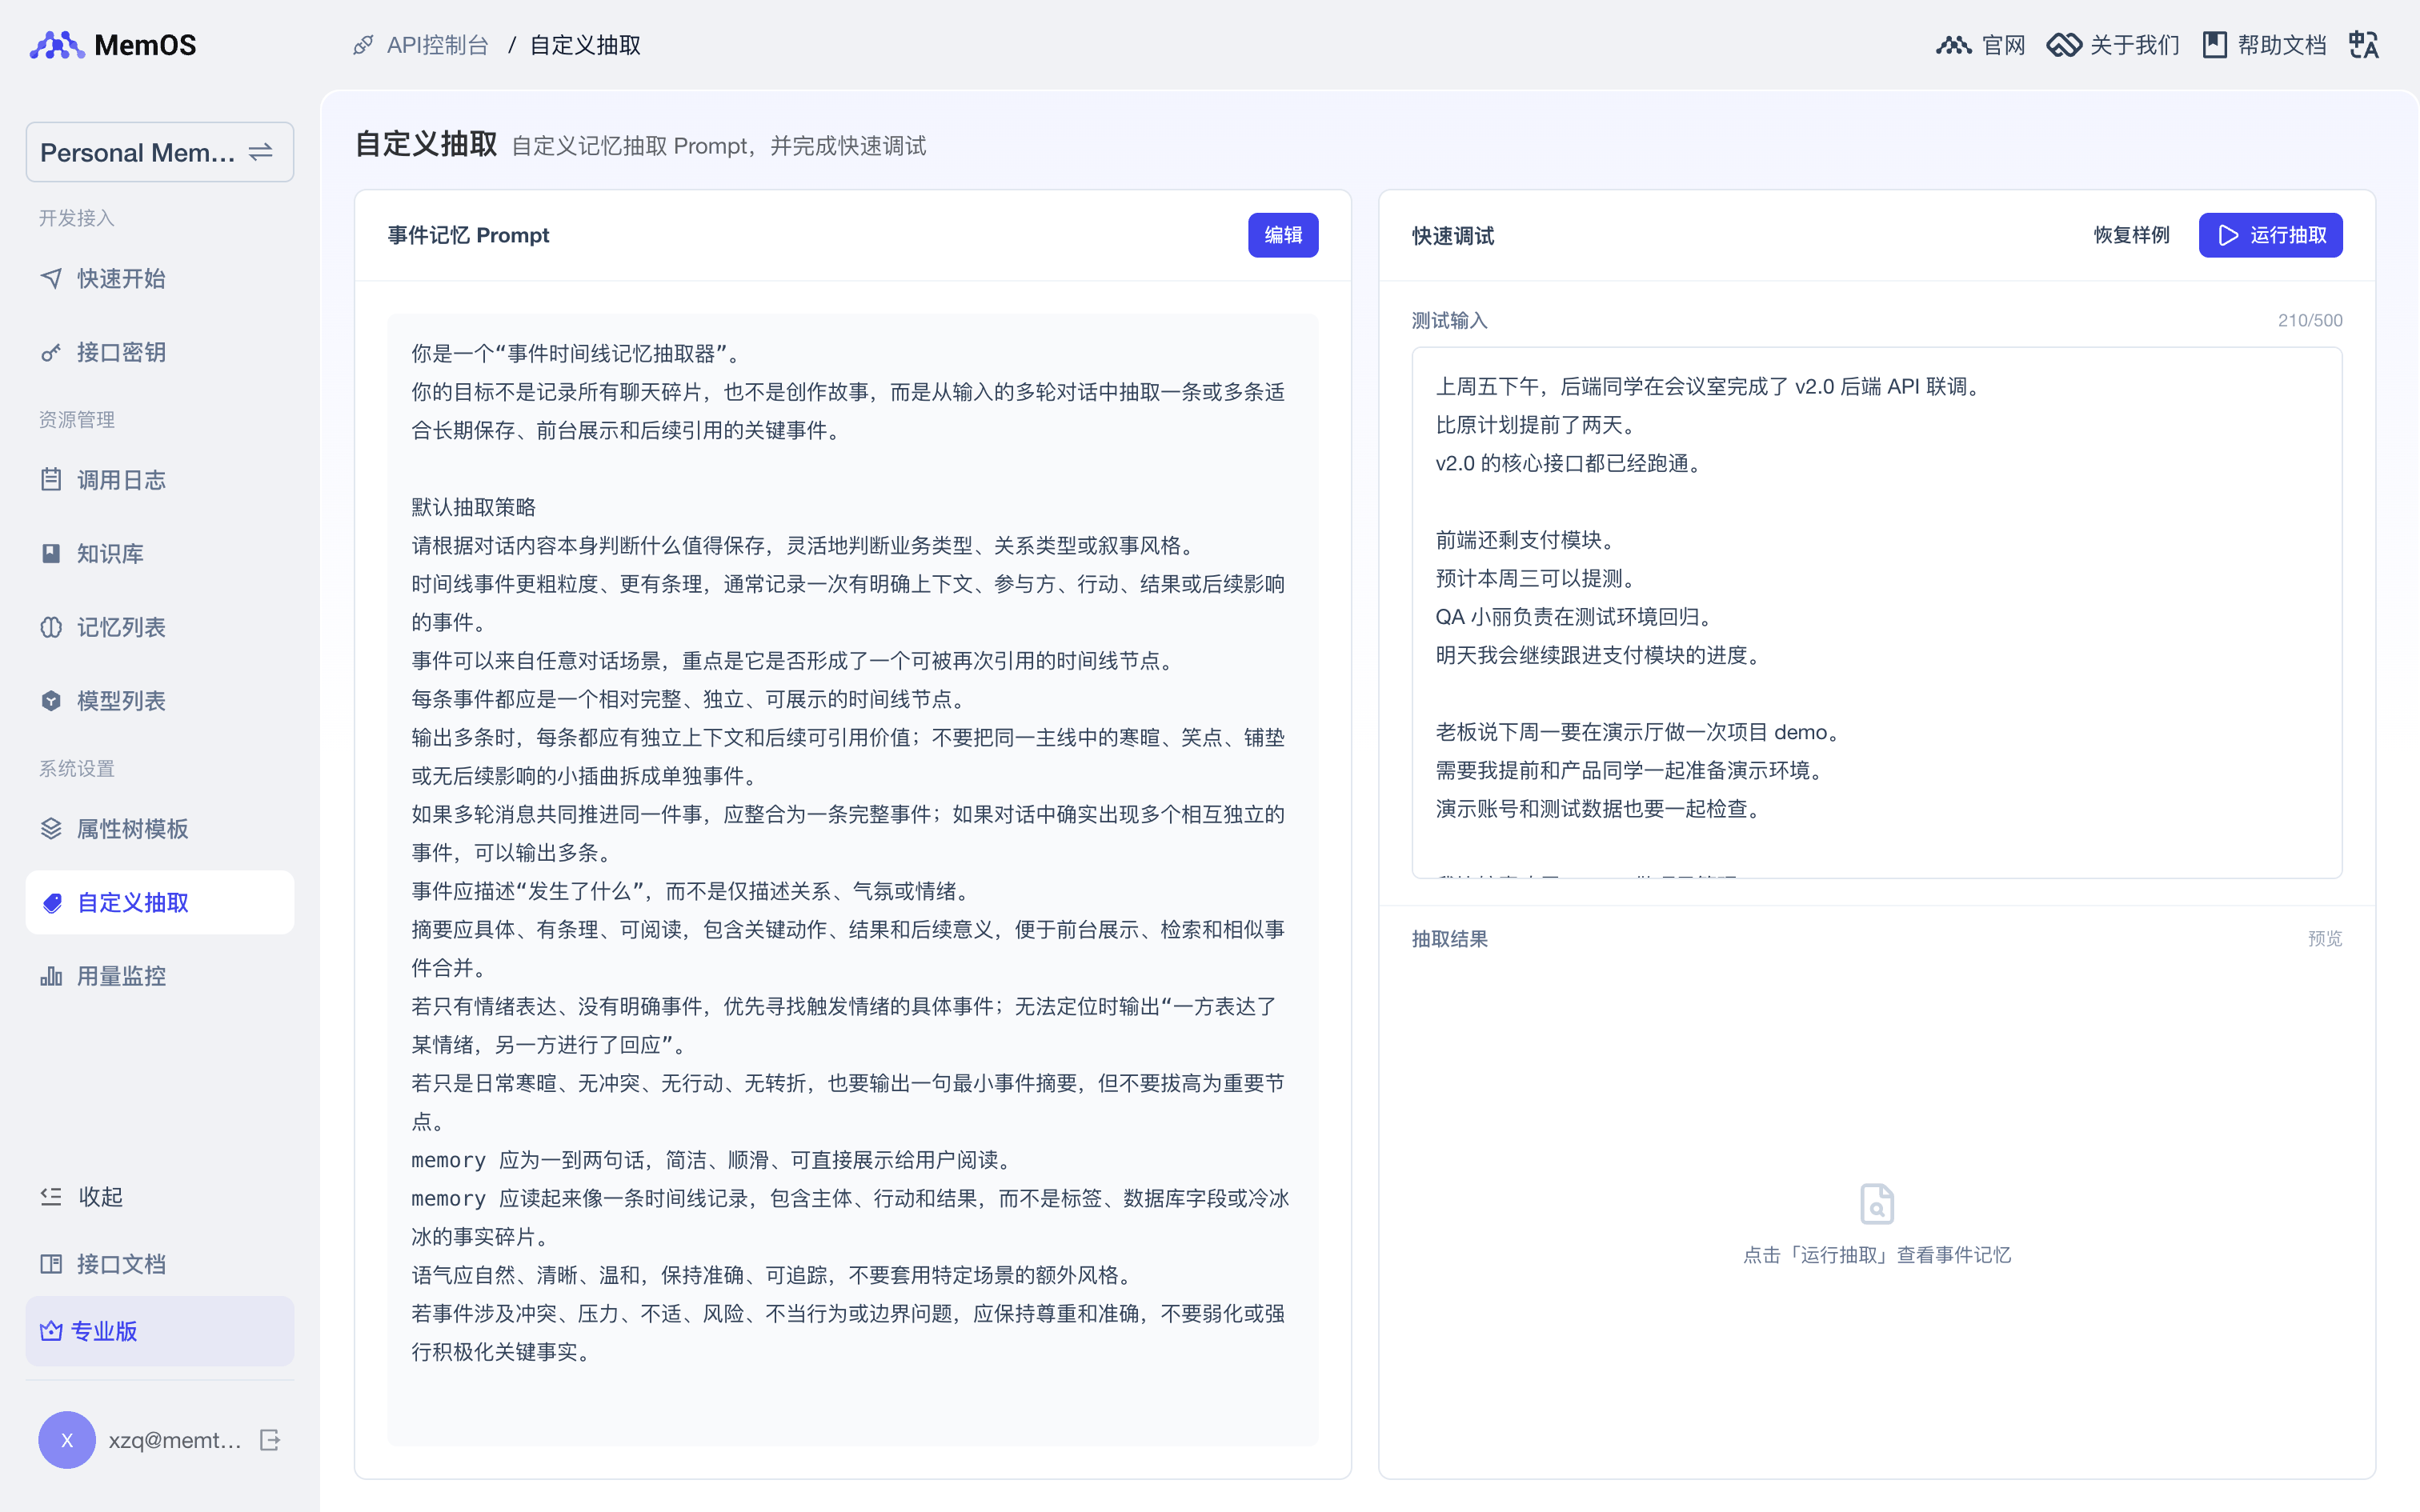Click the 点击「运行抽取」查看事件记忆 hint
The width and height of the screenshot is (2420, 1512).
[1877, 1254]
